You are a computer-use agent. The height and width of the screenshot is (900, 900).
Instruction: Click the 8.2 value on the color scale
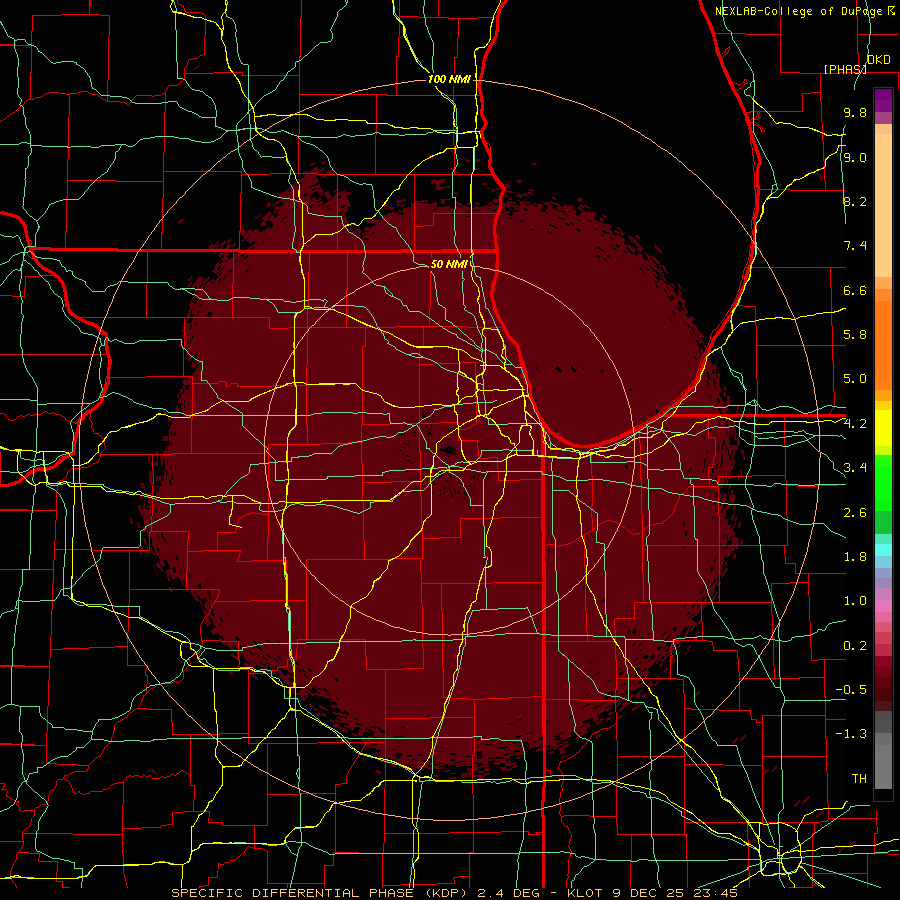(x=855, y=201)
